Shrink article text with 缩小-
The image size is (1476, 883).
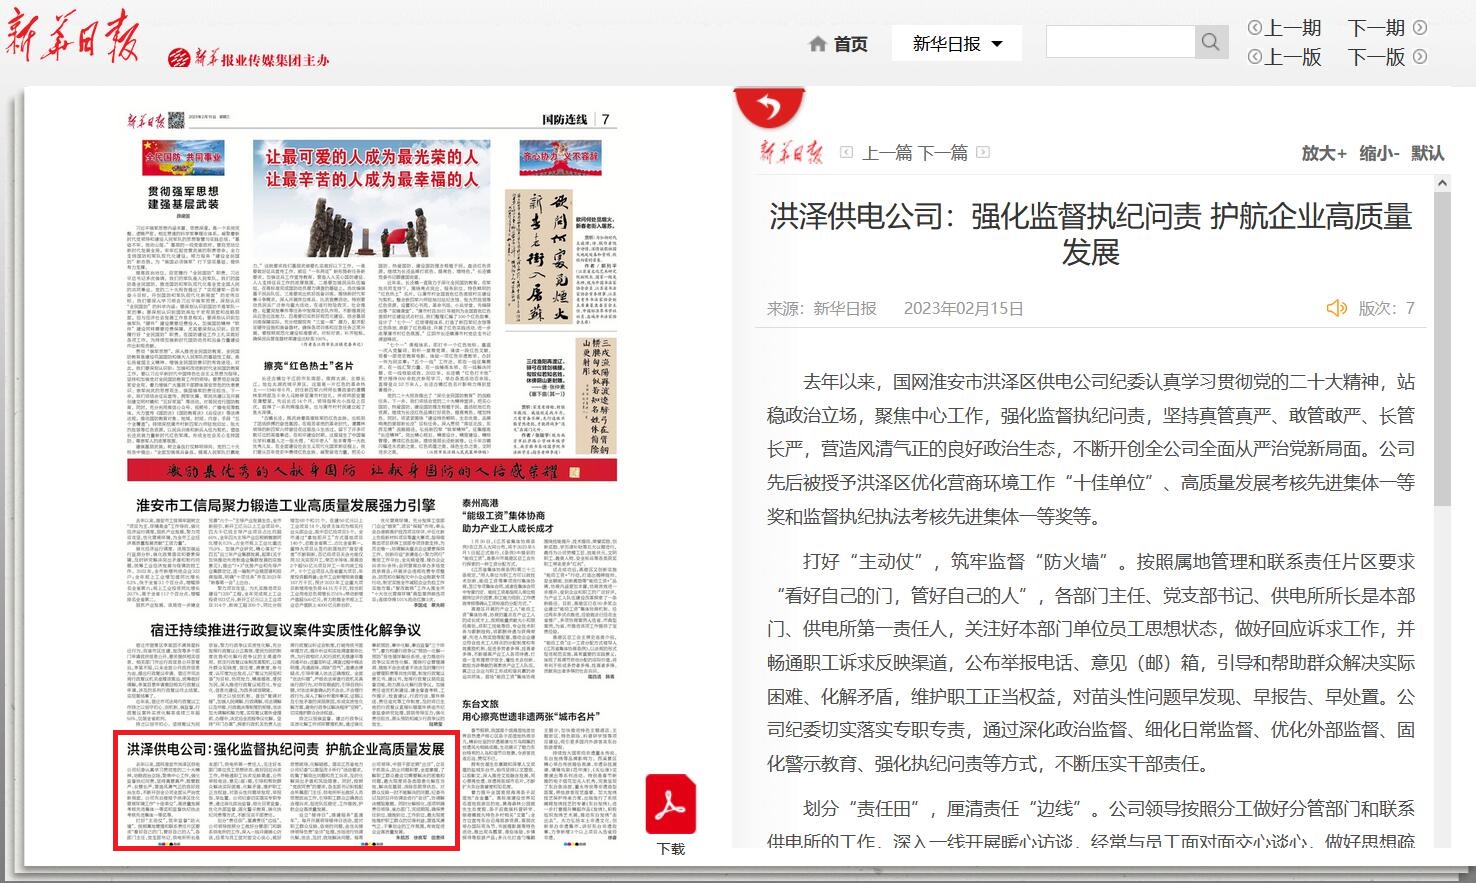tap(1379, 153)
